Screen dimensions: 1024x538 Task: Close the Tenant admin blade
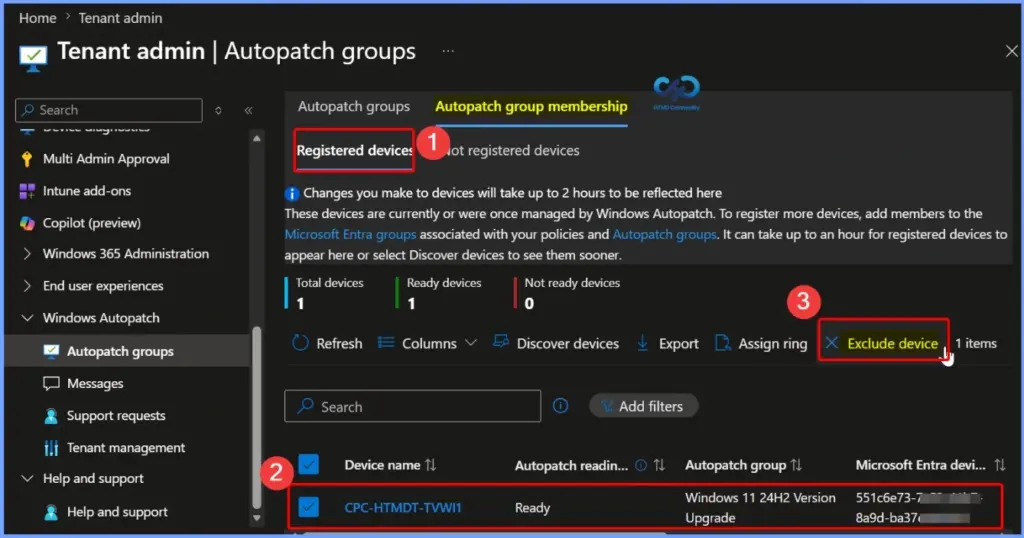coord(1011,51)
